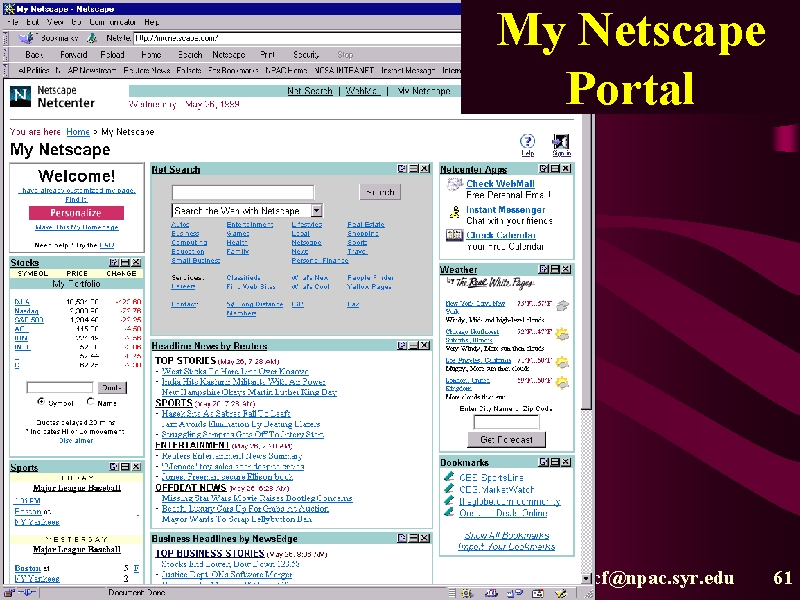Close the Netcenter Apps panel
The image size is (800, 600).
[x=566, y=168]
